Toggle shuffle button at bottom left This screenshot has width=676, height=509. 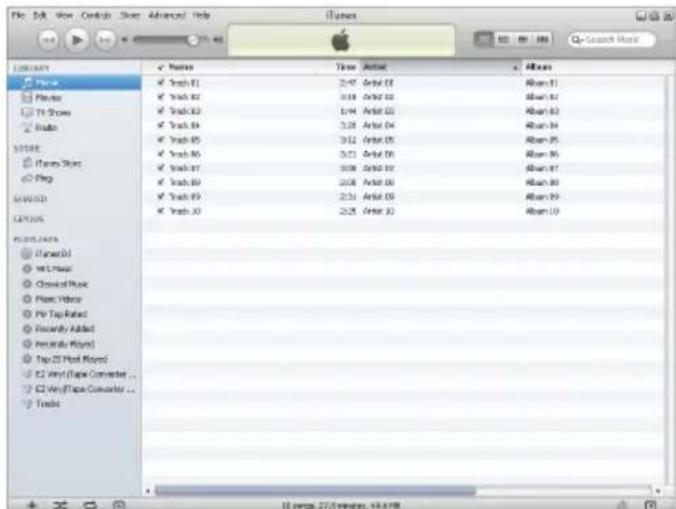click(x=60, y=504)
